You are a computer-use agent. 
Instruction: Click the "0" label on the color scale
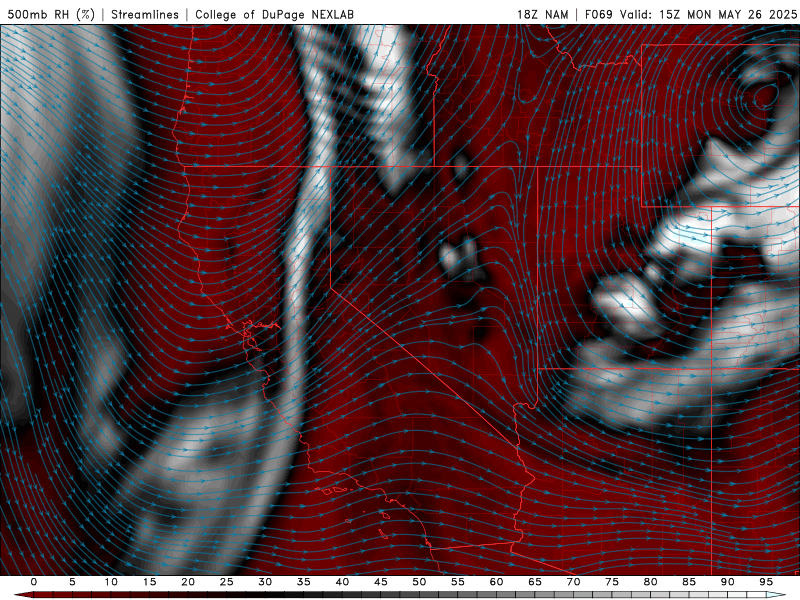coord(34,582)
